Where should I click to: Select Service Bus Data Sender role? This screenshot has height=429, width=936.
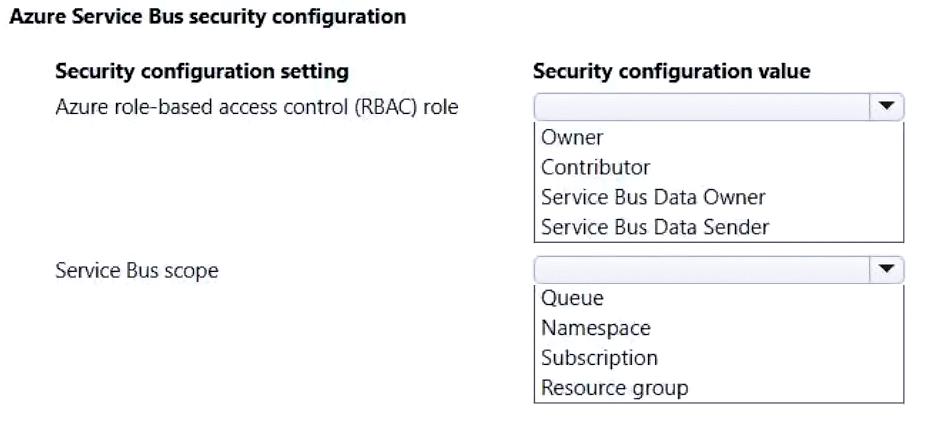coord(655,227)
